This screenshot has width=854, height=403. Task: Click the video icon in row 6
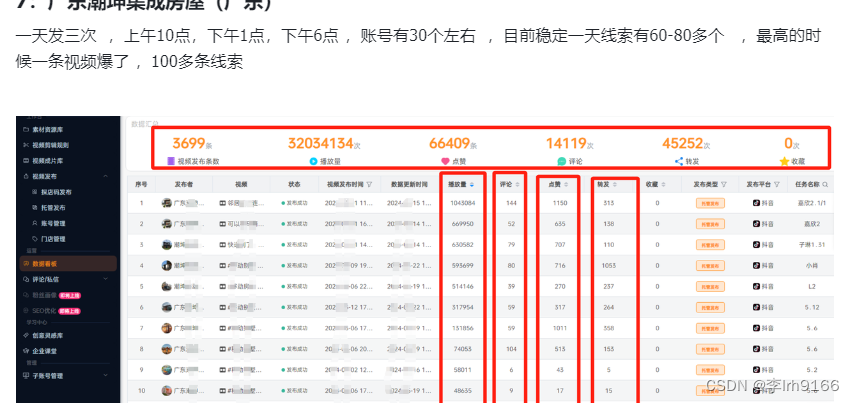[x=222, y=307]
